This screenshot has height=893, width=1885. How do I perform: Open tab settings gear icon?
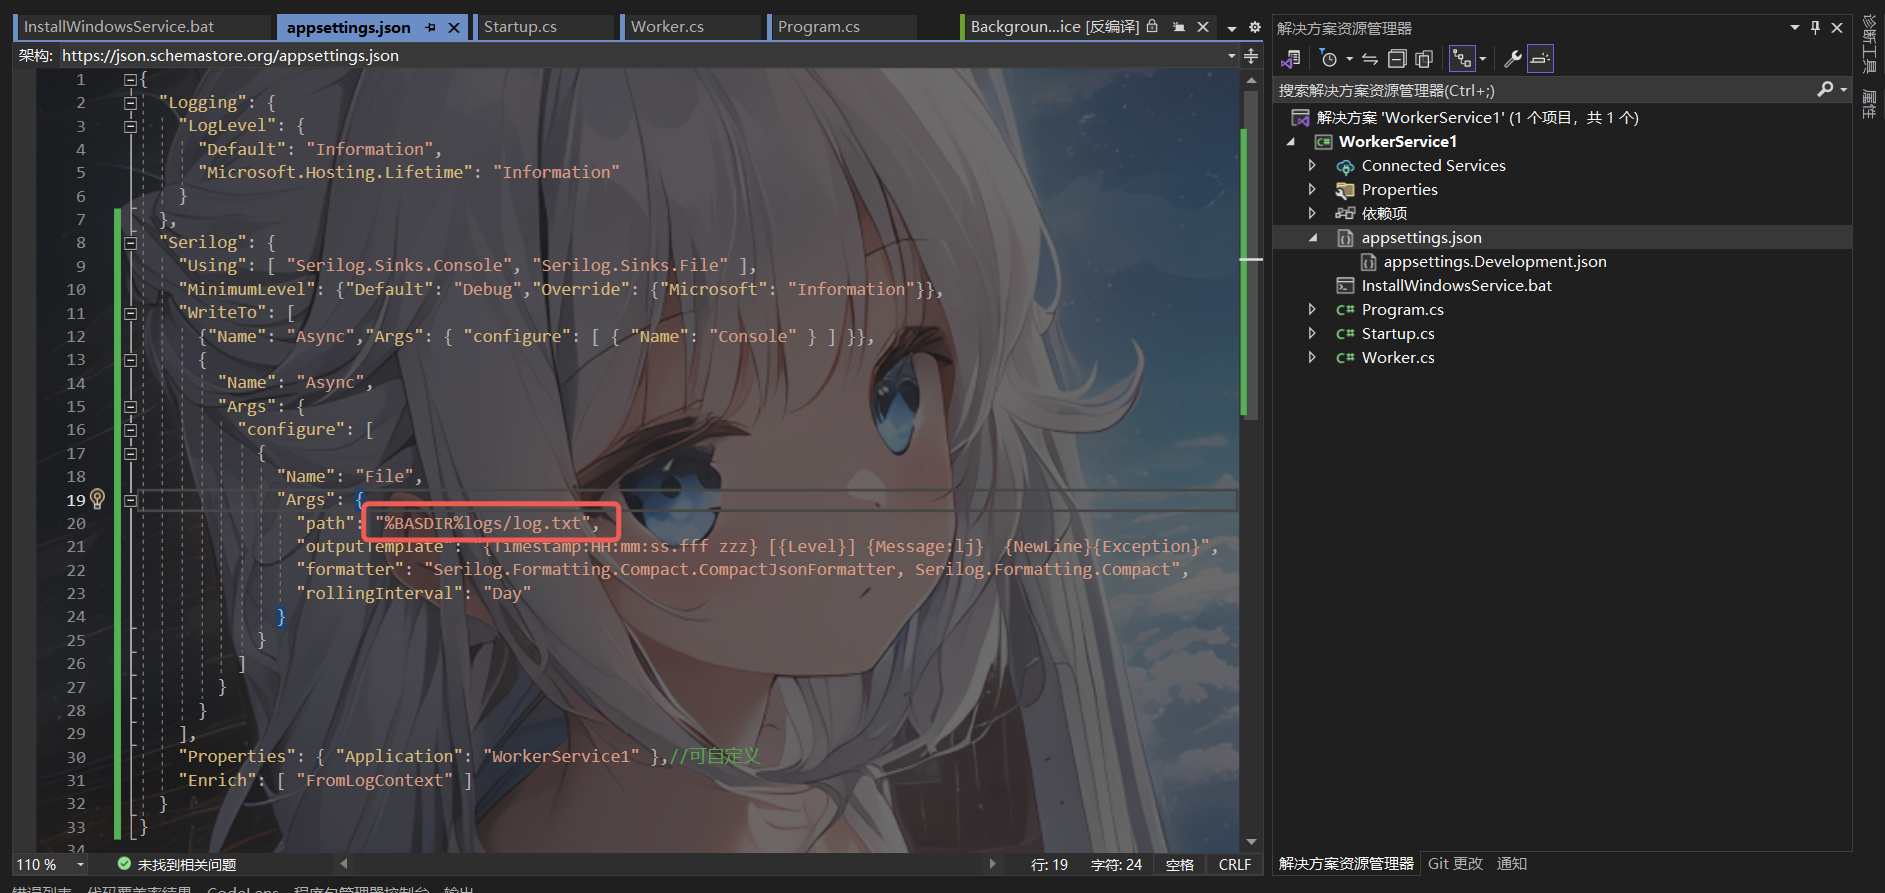point(1255,28)
